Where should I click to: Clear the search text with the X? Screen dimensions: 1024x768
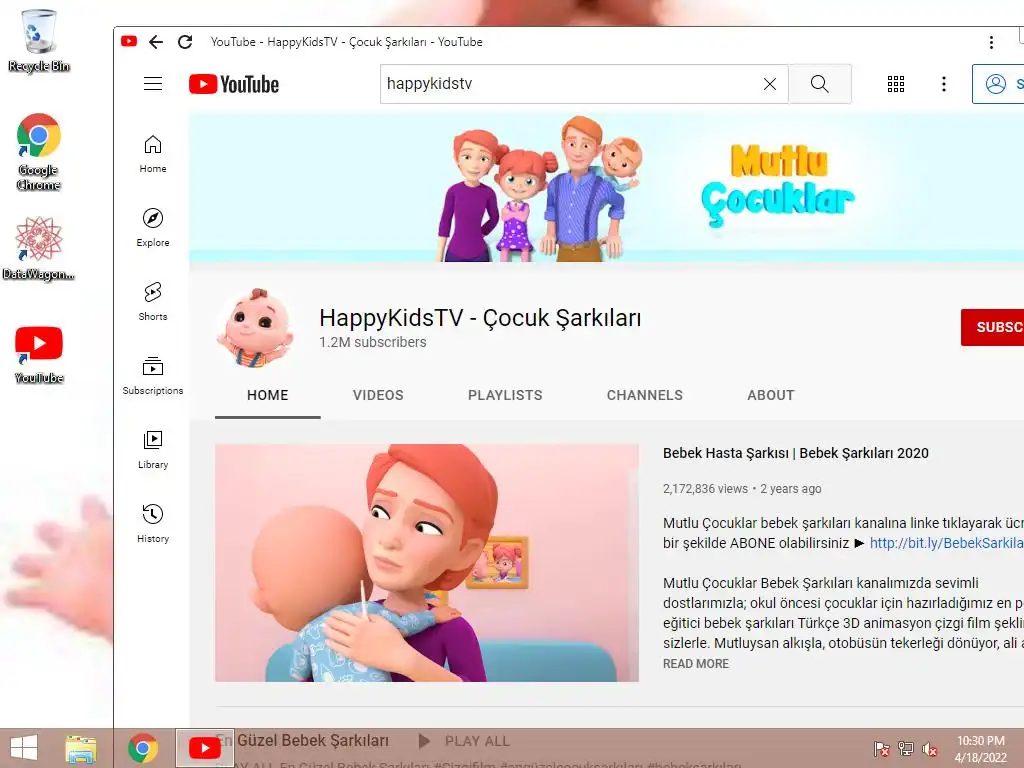770,84
